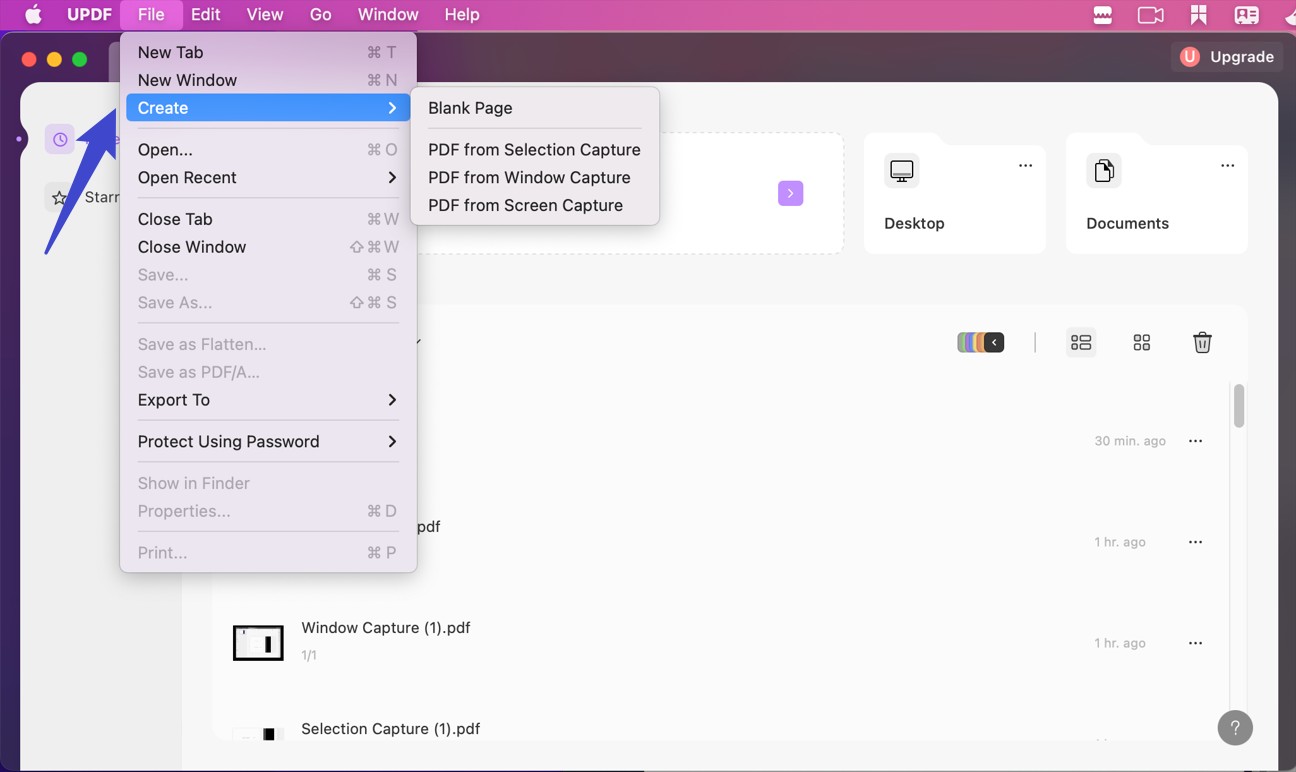1296x772 pixels.
Task: Choose New Tab from File menu
Action: tap(268, 52)
